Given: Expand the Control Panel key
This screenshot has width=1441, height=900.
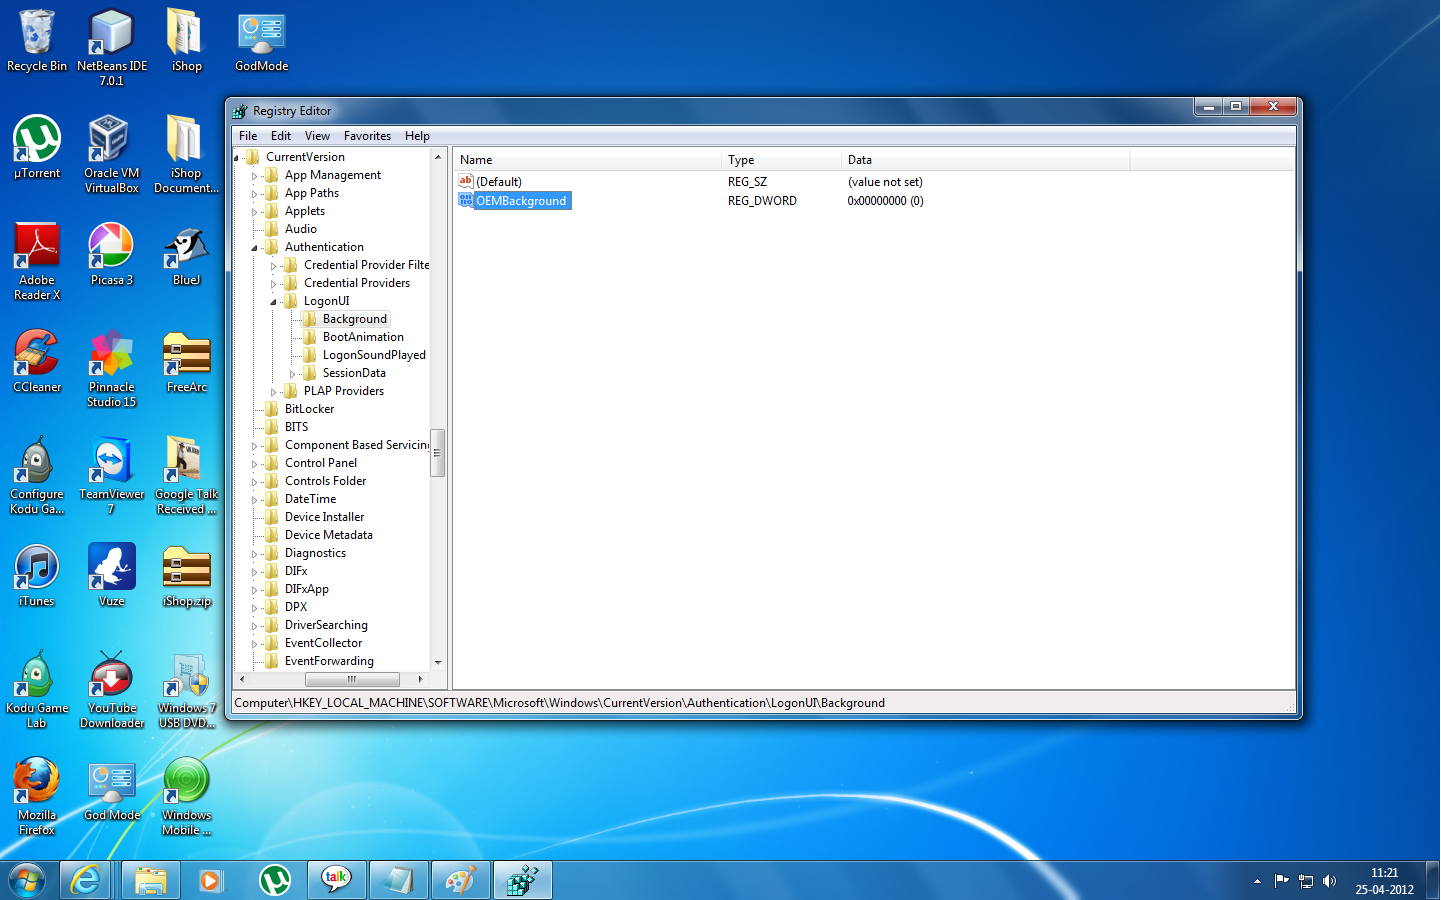Looking at the screenshot, I should click(x=255, y=464).
